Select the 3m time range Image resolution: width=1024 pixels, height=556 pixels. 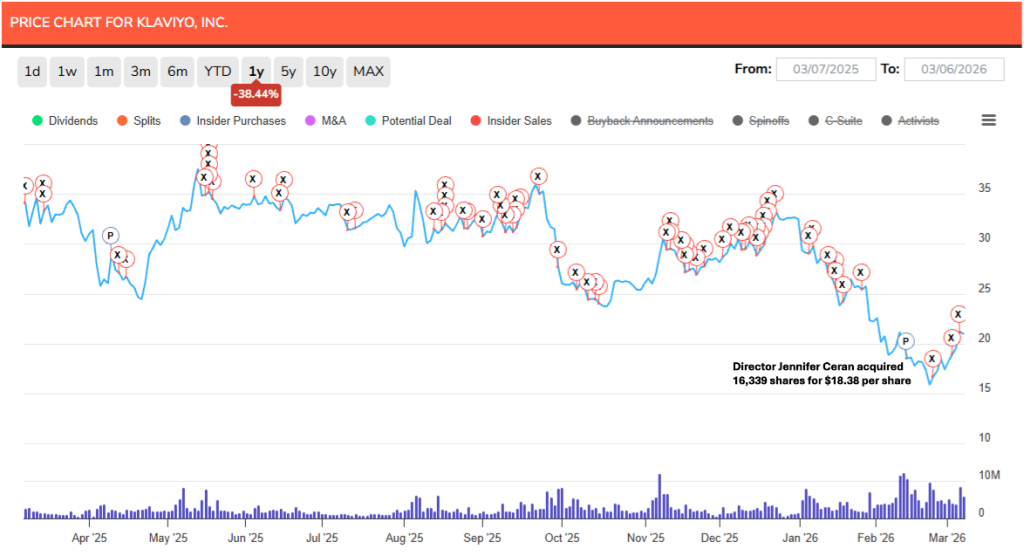click(140, 71)
